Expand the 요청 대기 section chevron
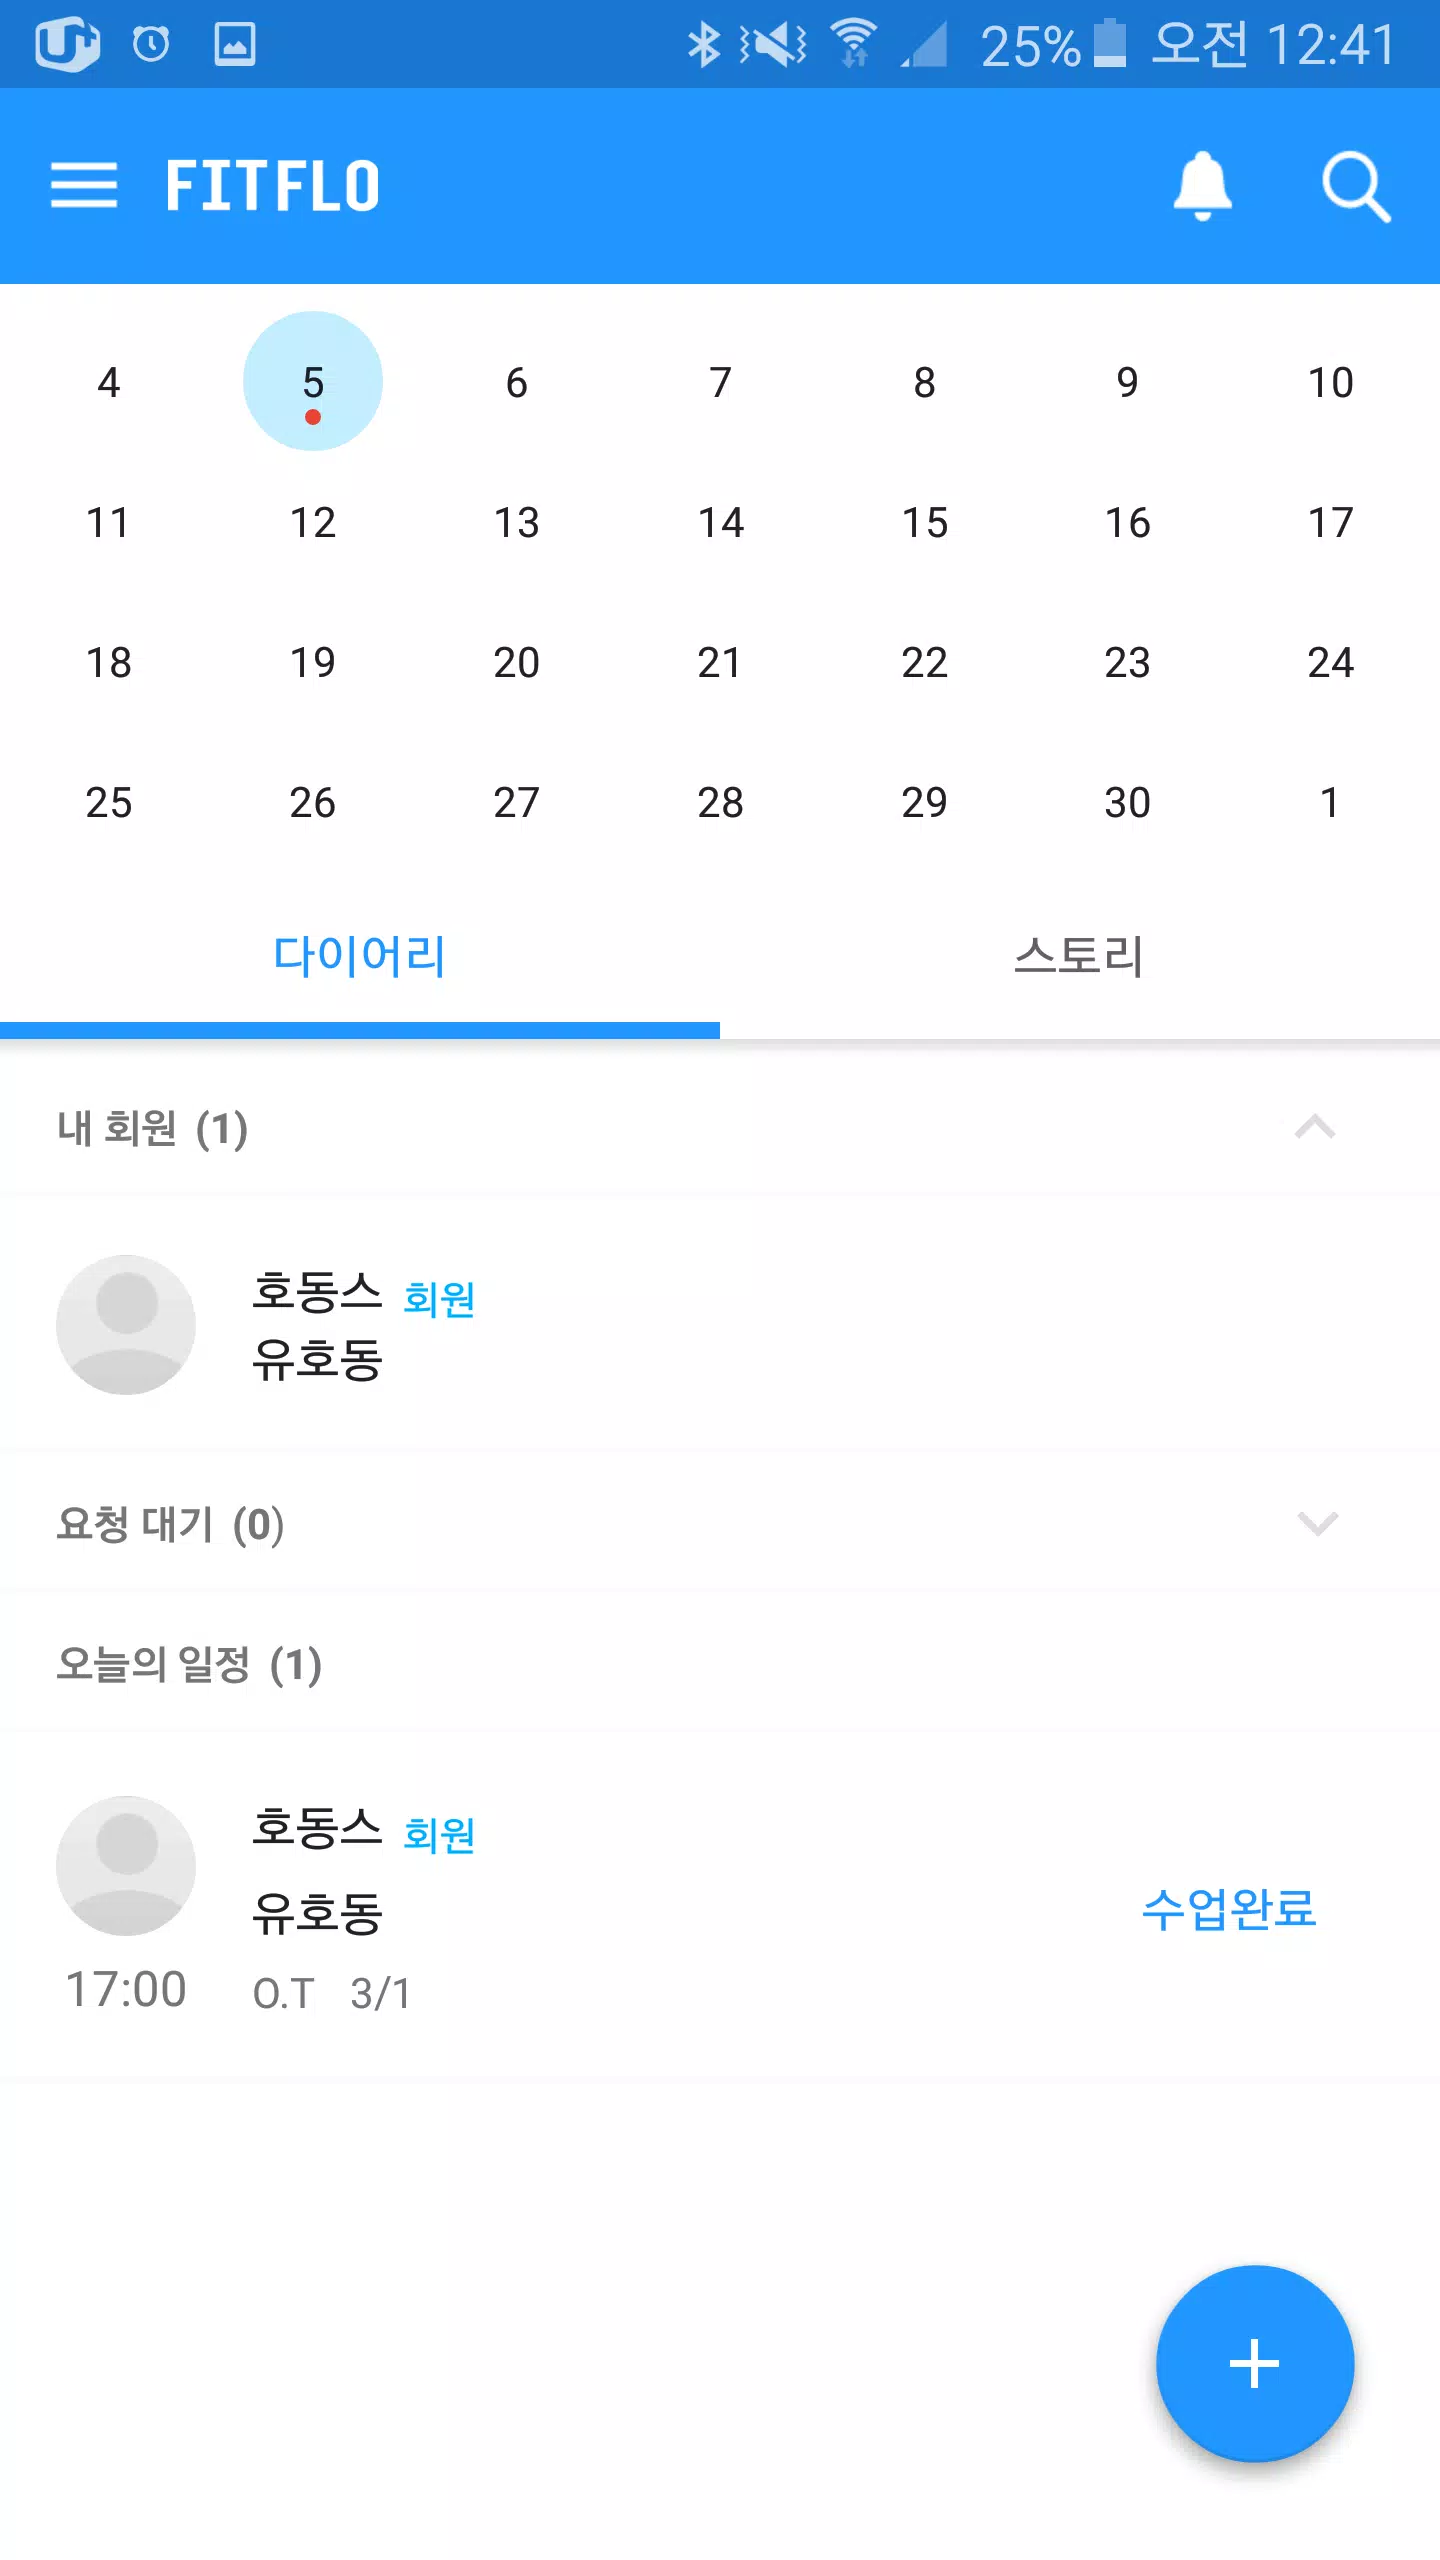 (x=1317, y=1523)
